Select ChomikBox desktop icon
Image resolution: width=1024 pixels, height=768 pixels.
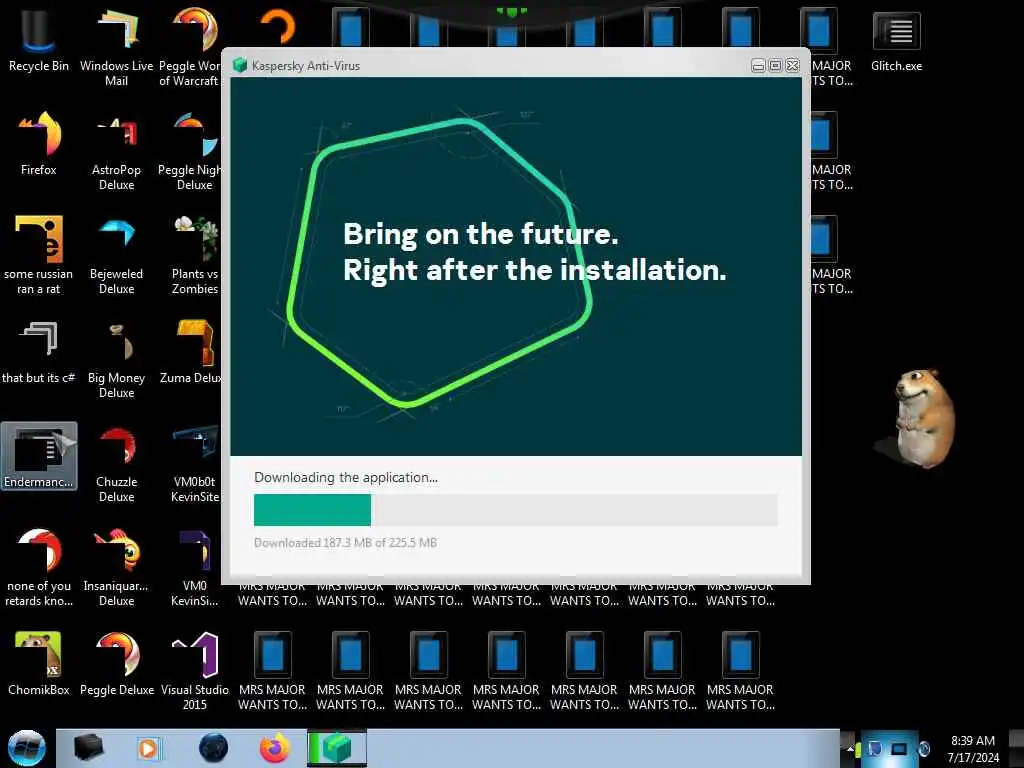[x=39, y=664]
